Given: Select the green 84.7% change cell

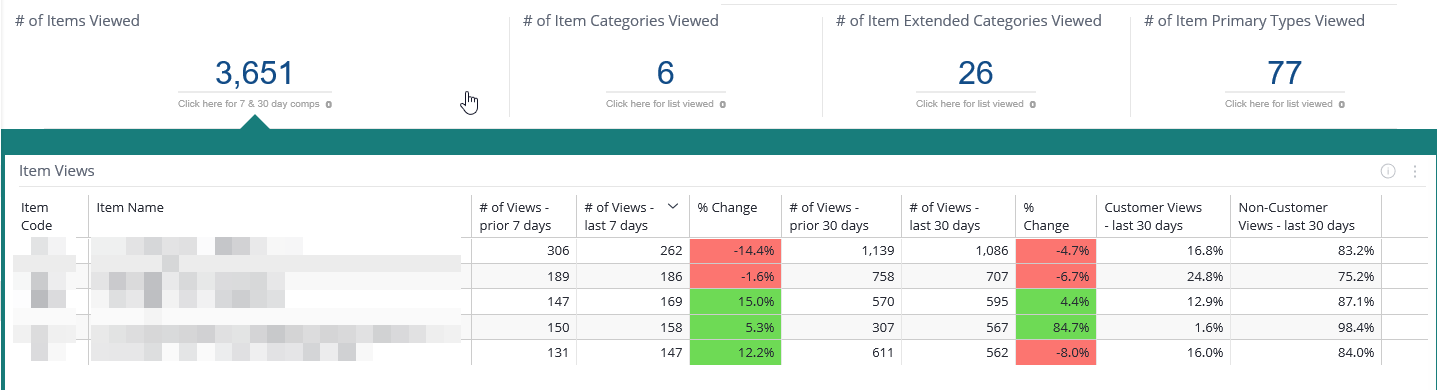Looking at the screenshot, I should pyautogui.click(x=1055, y=327).
